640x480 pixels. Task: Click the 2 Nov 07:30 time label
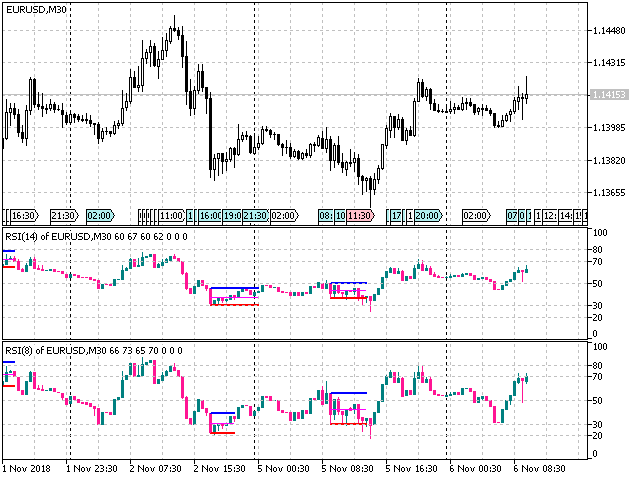coord(156,468)
